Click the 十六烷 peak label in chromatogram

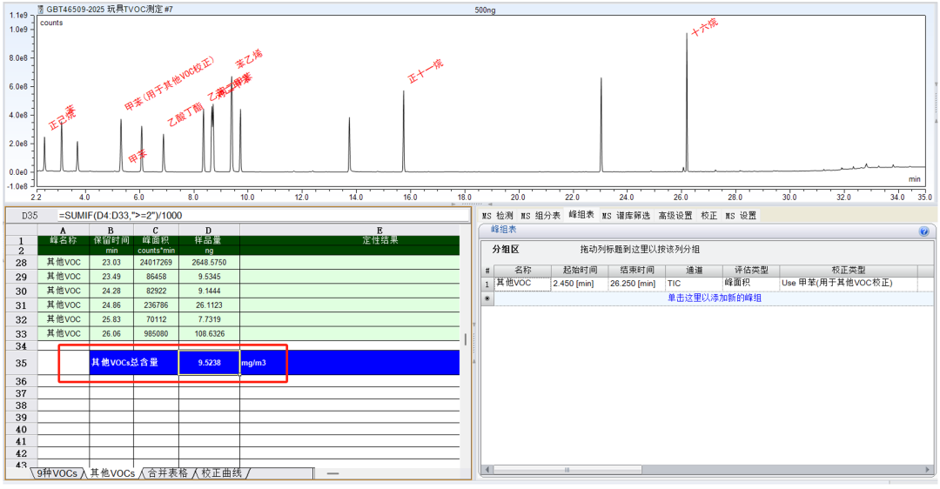(704, 27)
